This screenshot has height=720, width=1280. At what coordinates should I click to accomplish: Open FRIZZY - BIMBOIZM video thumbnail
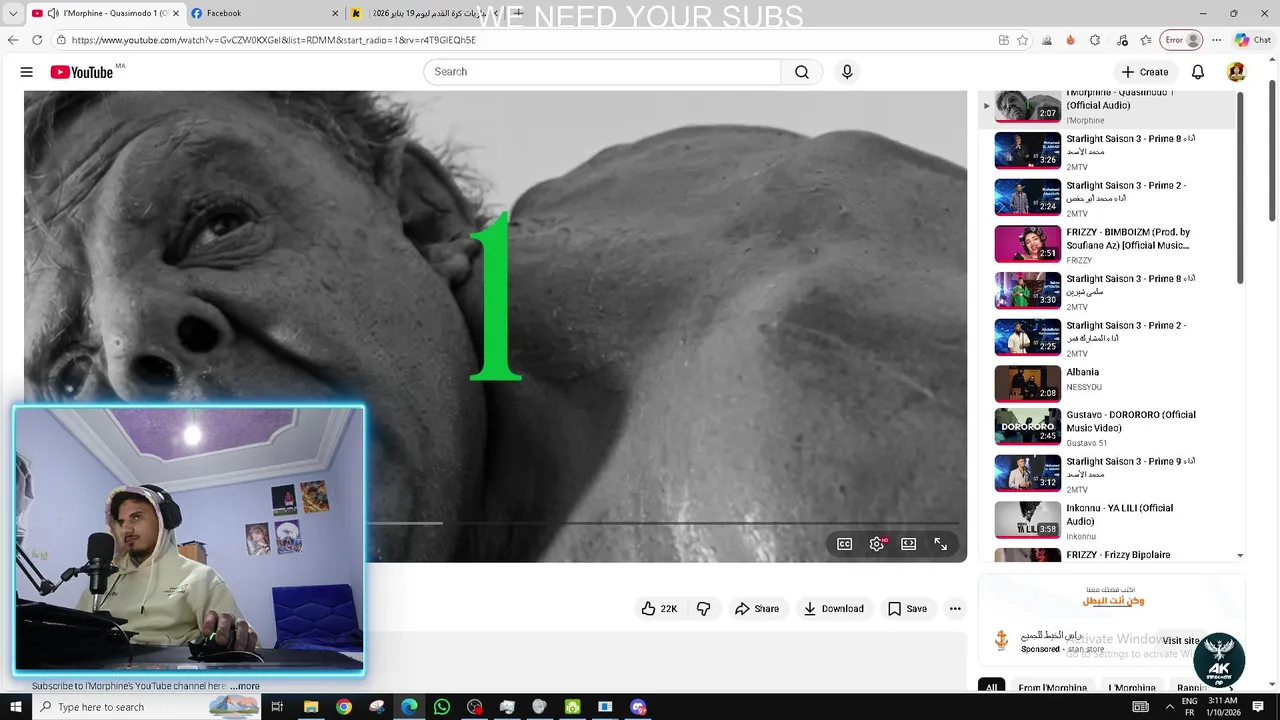pyautogui.click(x=1027, y=244)
